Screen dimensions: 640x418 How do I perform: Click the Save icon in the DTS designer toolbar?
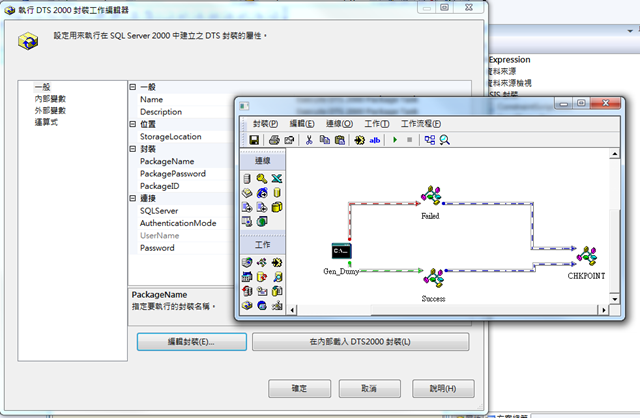point(254,140)
